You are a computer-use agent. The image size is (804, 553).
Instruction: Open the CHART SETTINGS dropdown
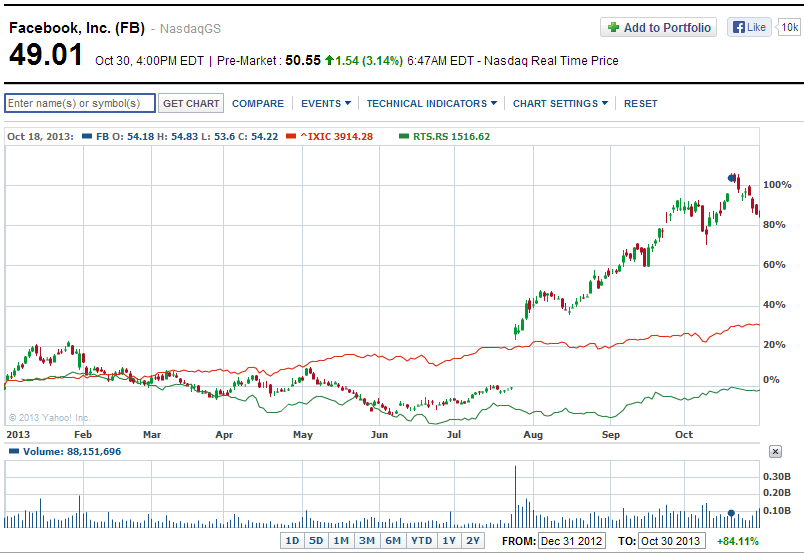560,104
